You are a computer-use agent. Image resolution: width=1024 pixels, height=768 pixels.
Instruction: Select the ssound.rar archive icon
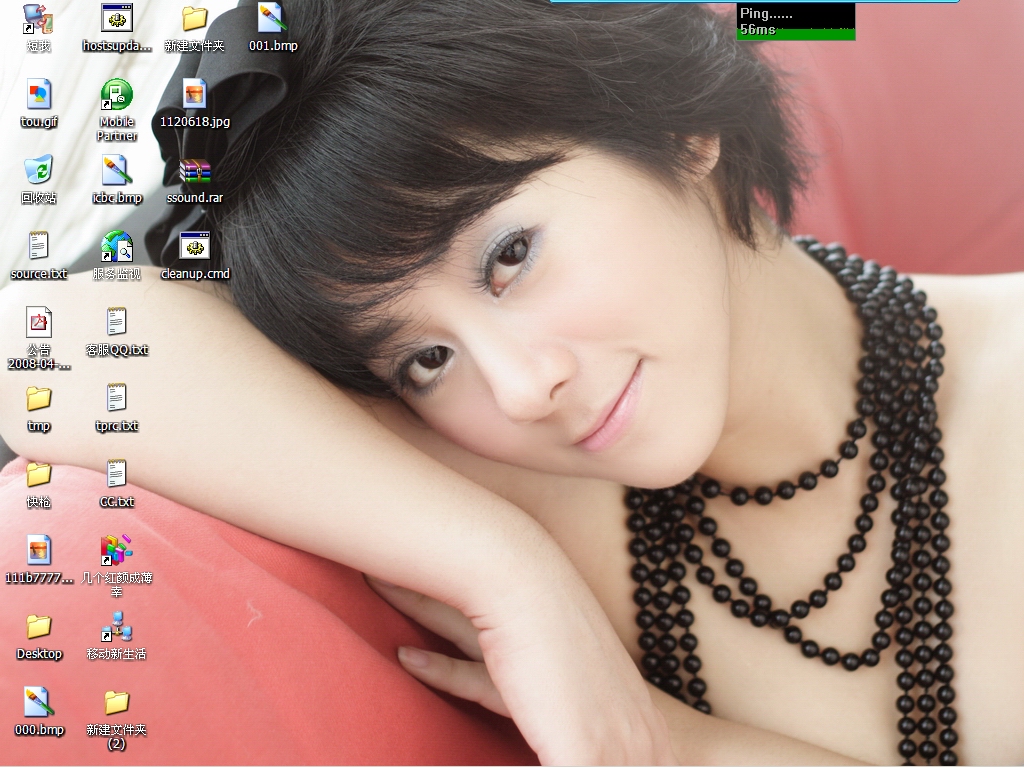(x=194, y=171)
